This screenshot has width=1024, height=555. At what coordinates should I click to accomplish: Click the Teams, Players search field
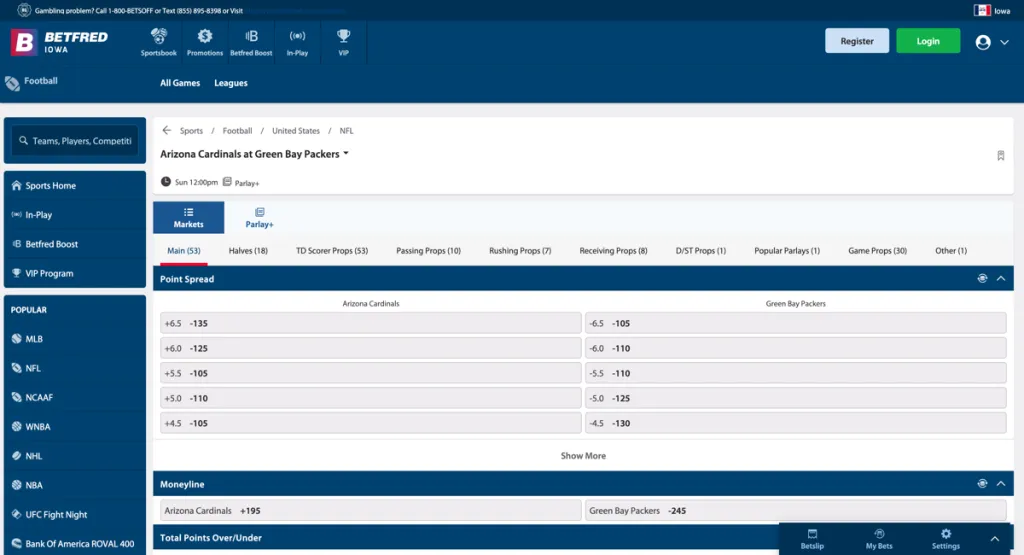[x=75, y=140]
